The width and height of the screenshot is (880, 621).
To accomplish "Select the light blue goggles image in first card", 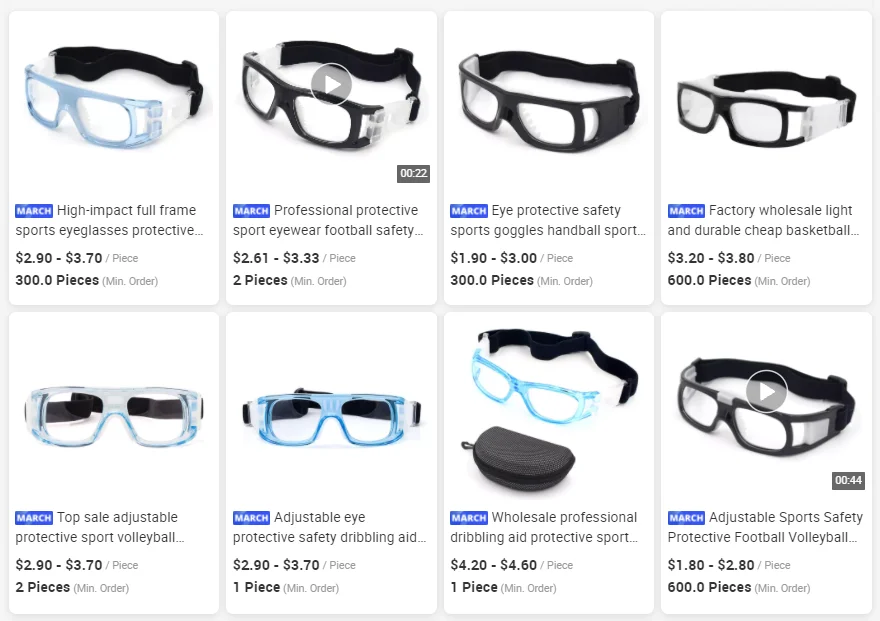I will tap(114, 96).
